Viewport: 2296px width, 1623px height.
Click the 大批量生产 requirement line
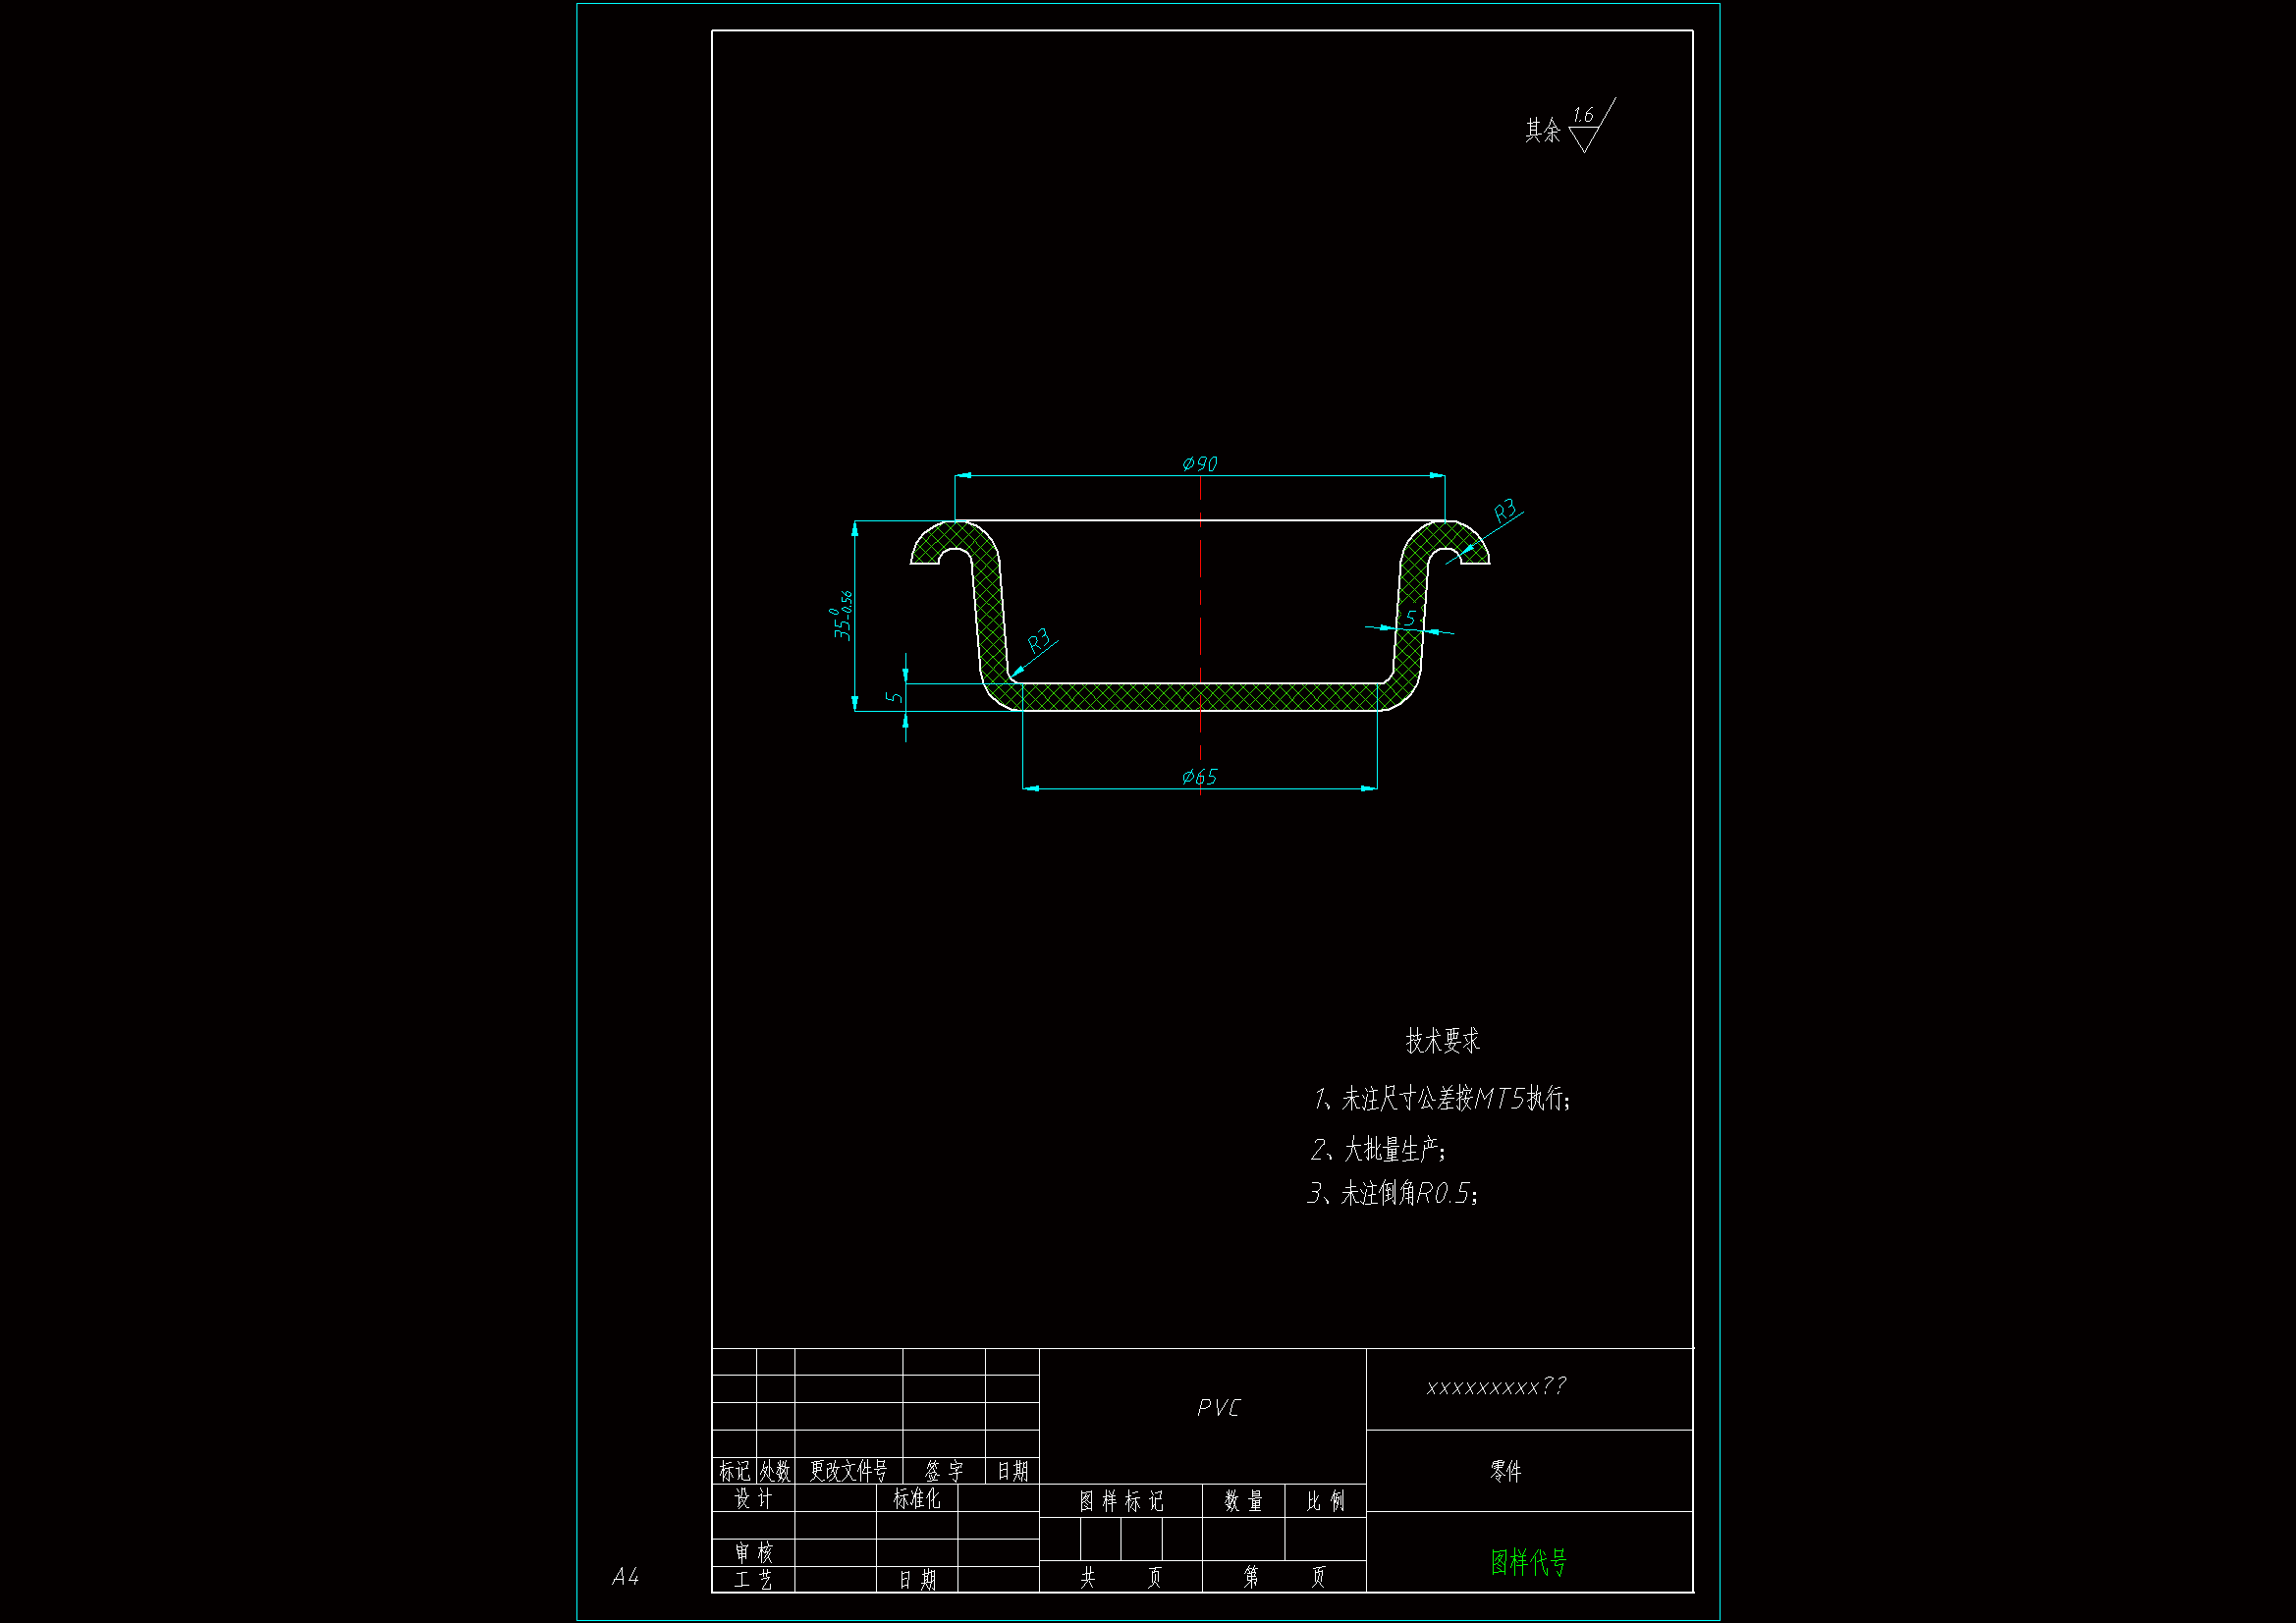[1378, 1150]
